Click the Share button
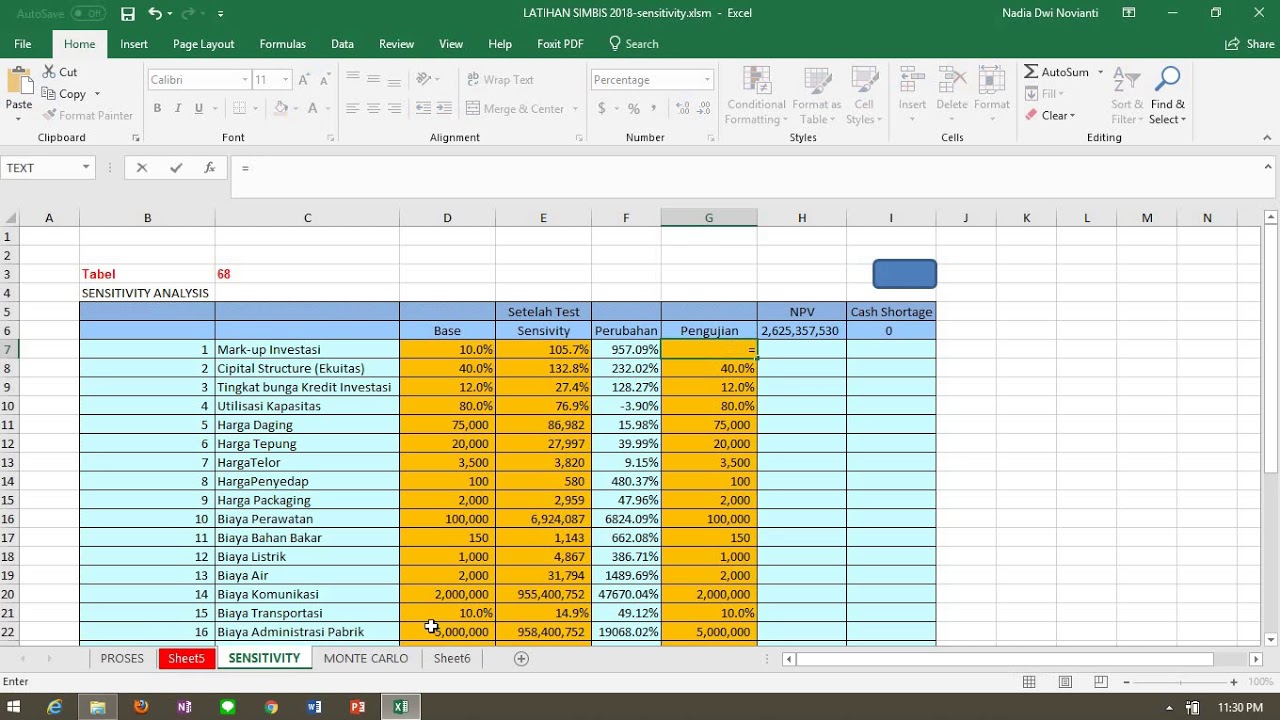This screenshot has height=720, width=1280. pyautogui.click(x=1250, y=44)
